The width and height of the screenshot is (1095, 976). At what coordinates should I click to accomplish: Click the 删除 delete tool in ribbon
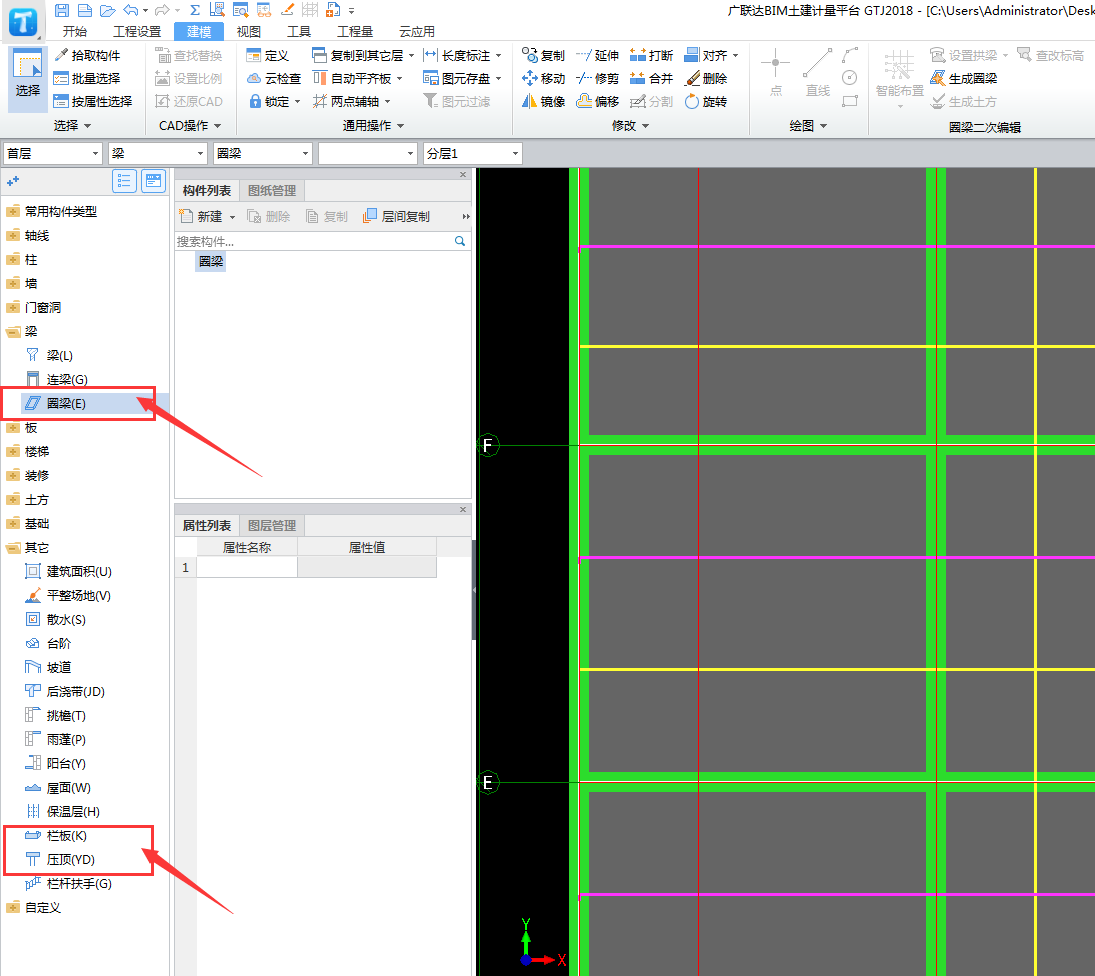706,78
